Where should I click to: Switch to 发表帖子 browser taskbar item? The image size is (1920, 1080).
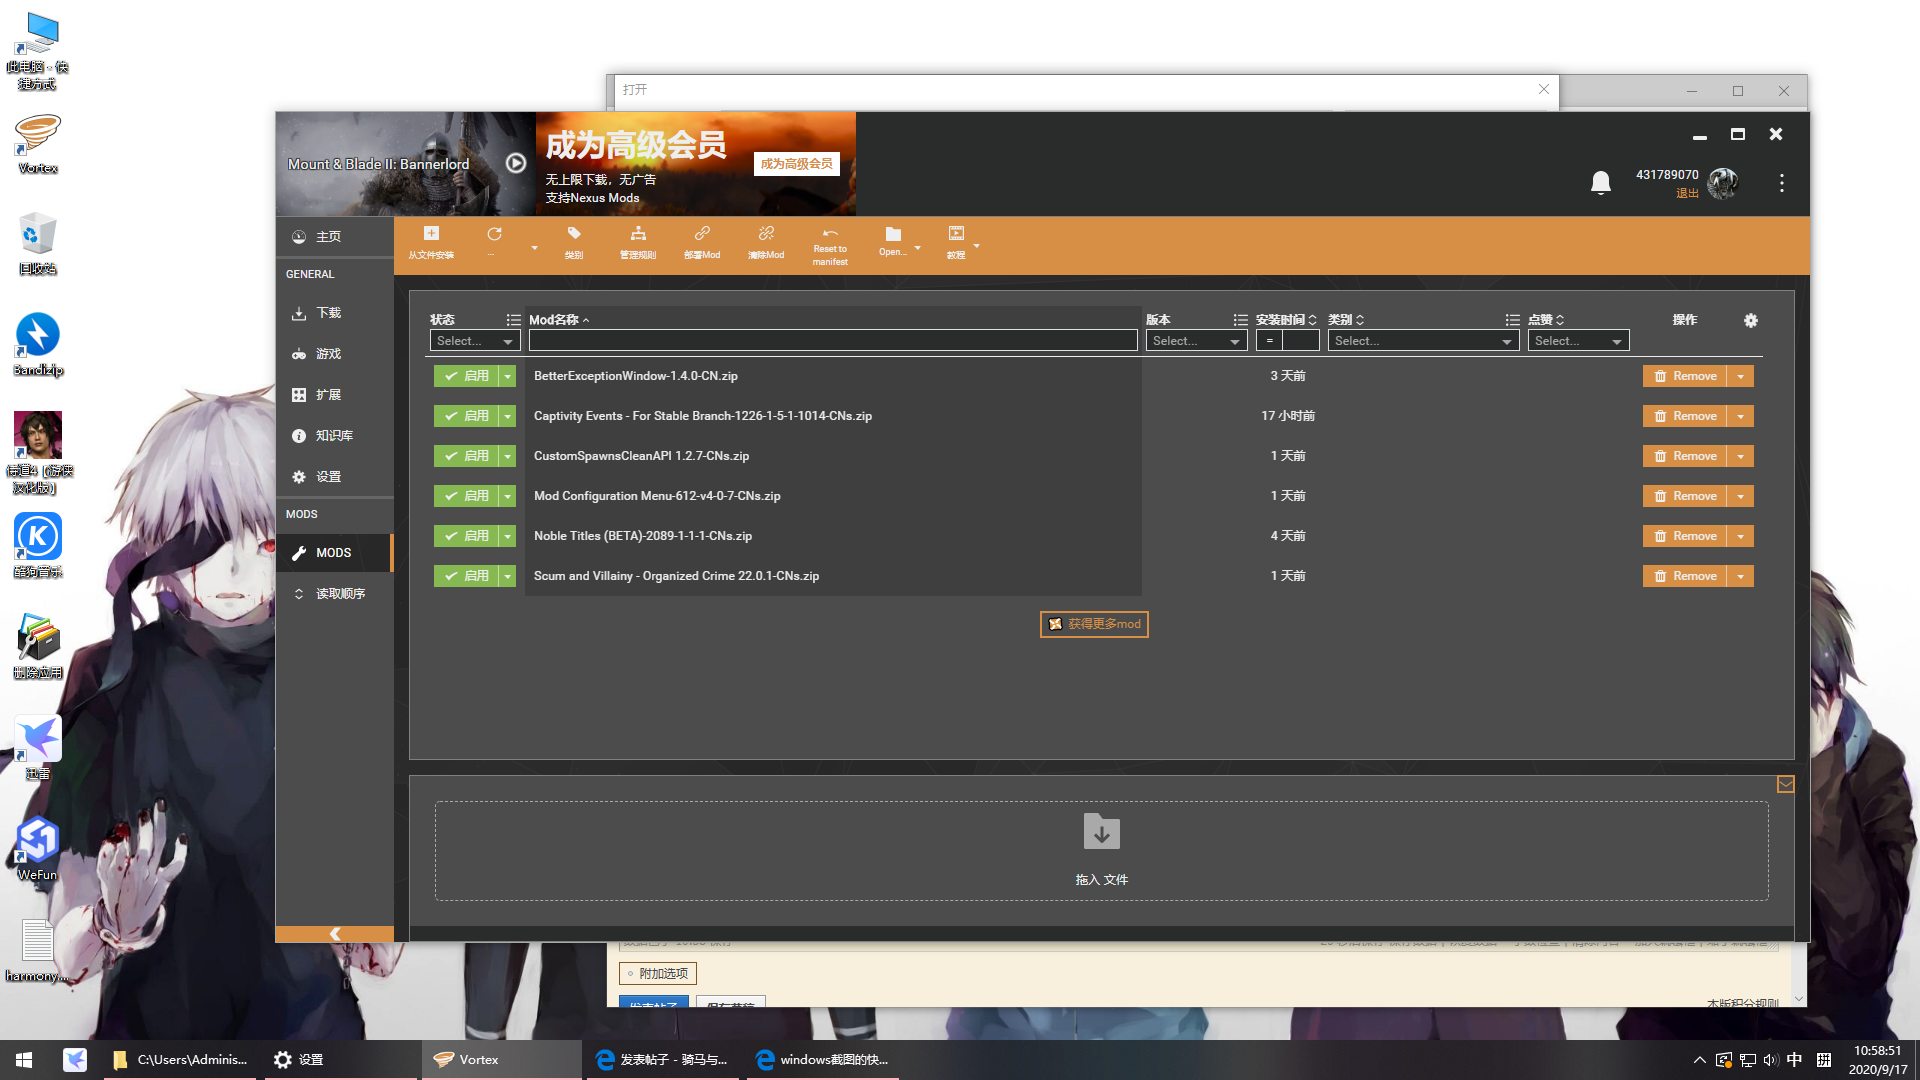click(x=661, y=1060)
